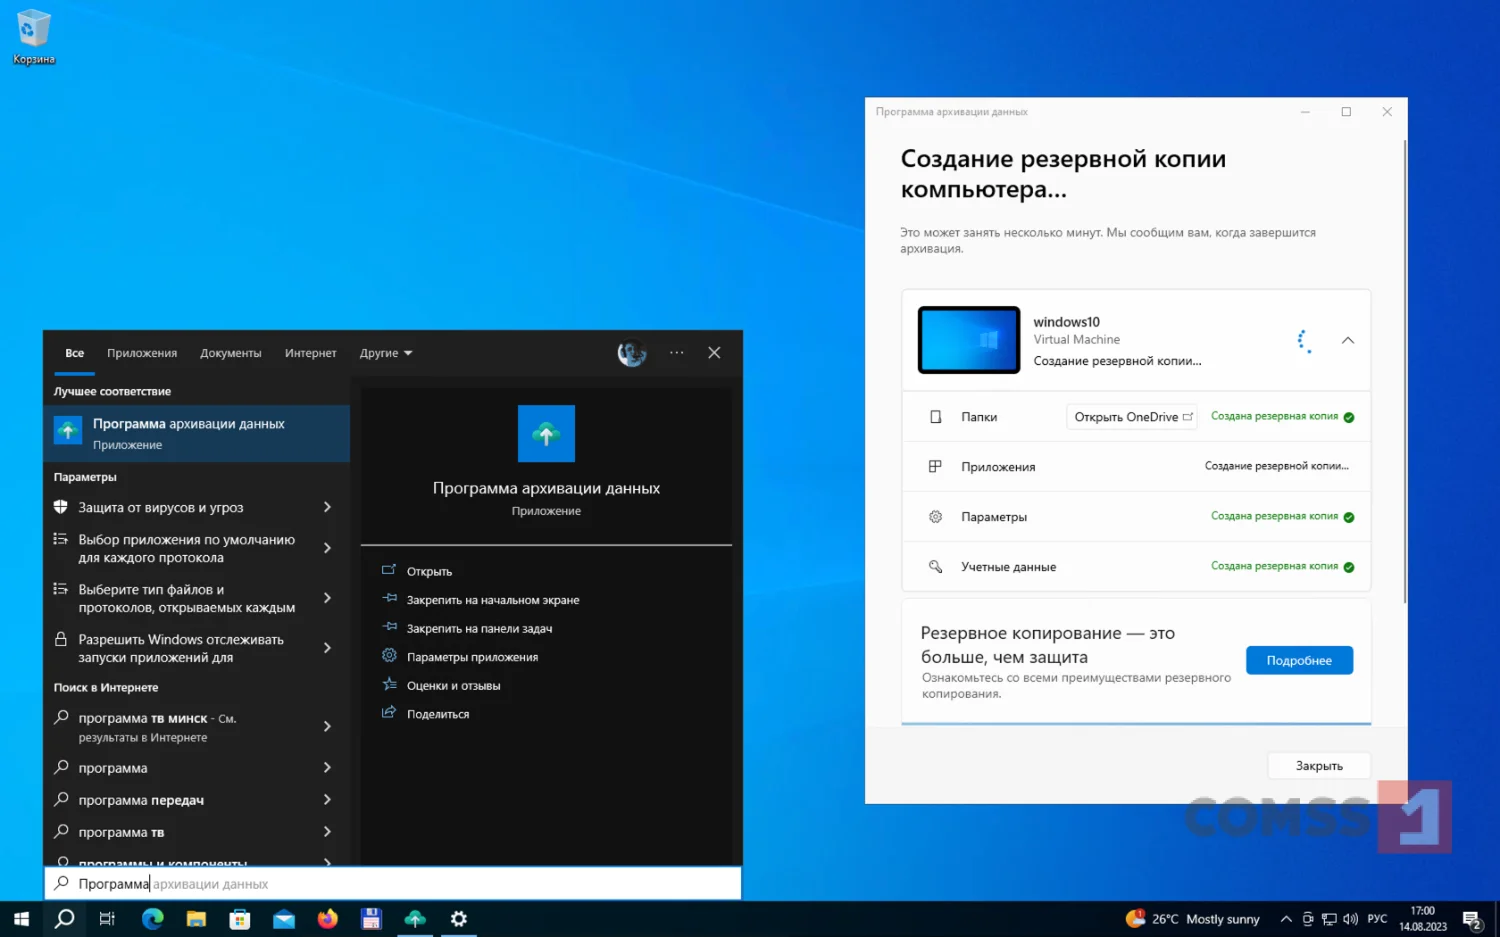The width and height of the screenshot is (1500, 937).
Task: Click the Открыть OneDrive button
Action: (1133, 417)
